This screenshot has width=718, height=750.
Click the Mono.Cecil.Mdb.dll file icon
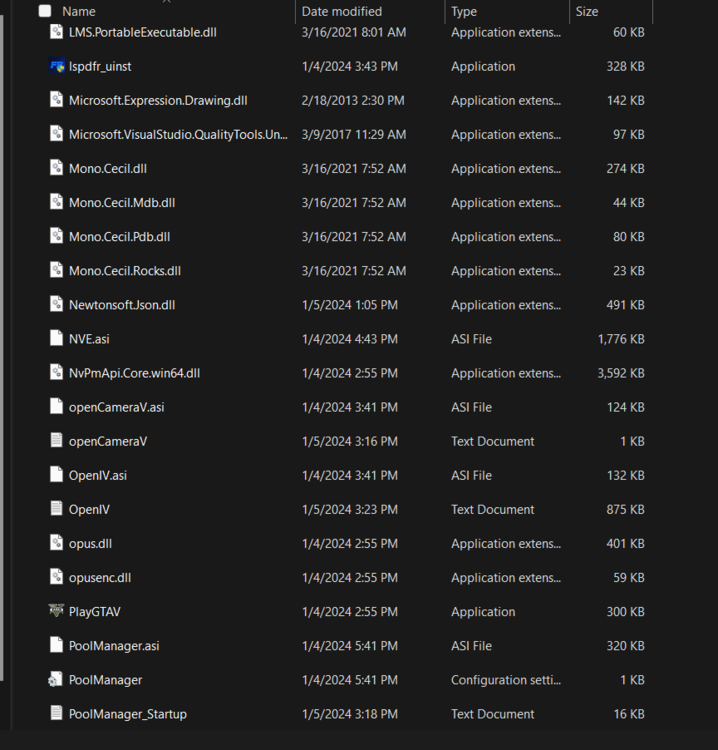click(56, 202)
